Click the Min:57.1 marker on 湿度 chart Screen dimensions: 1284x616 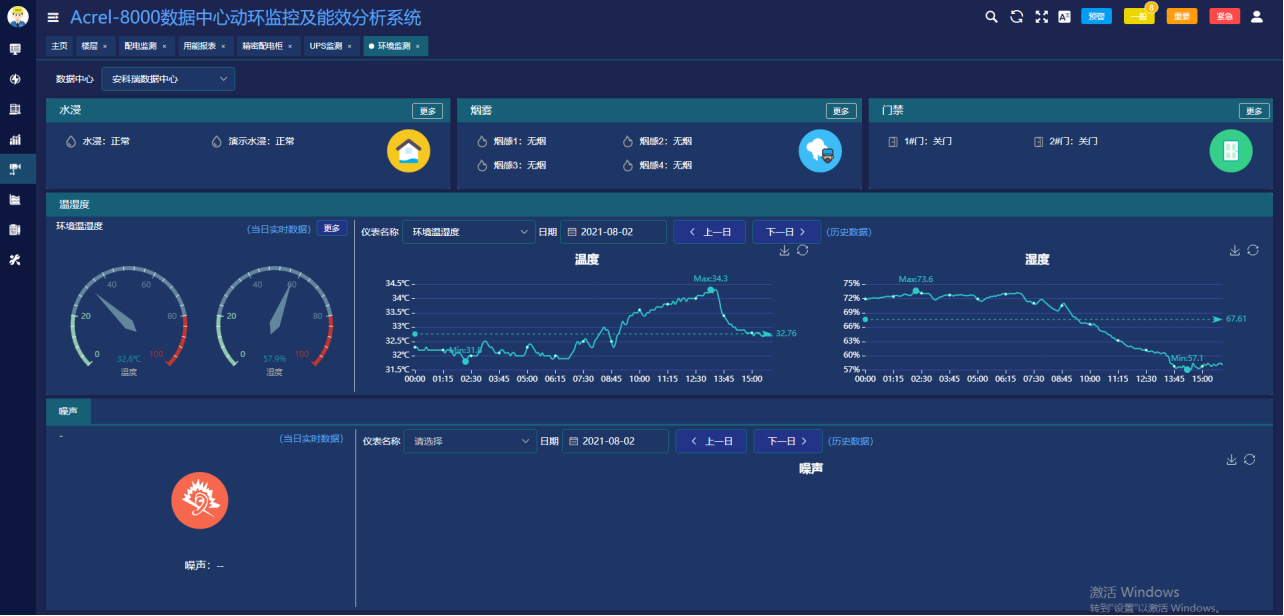[1187, 369]
